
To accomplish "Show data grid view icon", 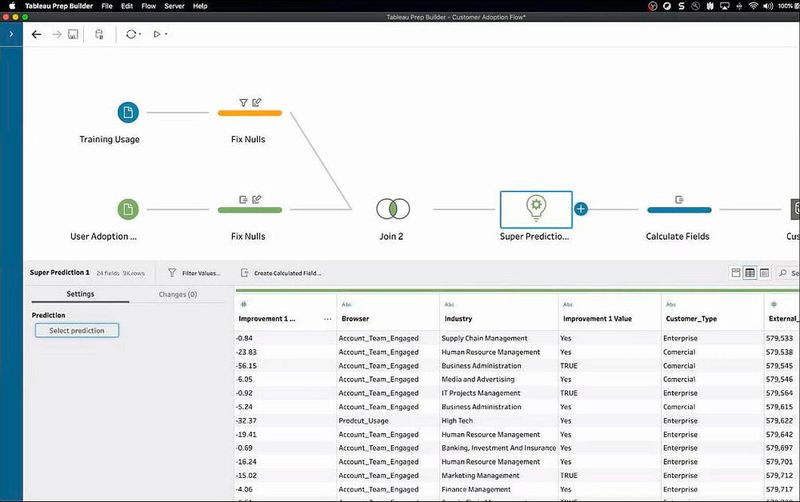I will [x=749, y=273].
